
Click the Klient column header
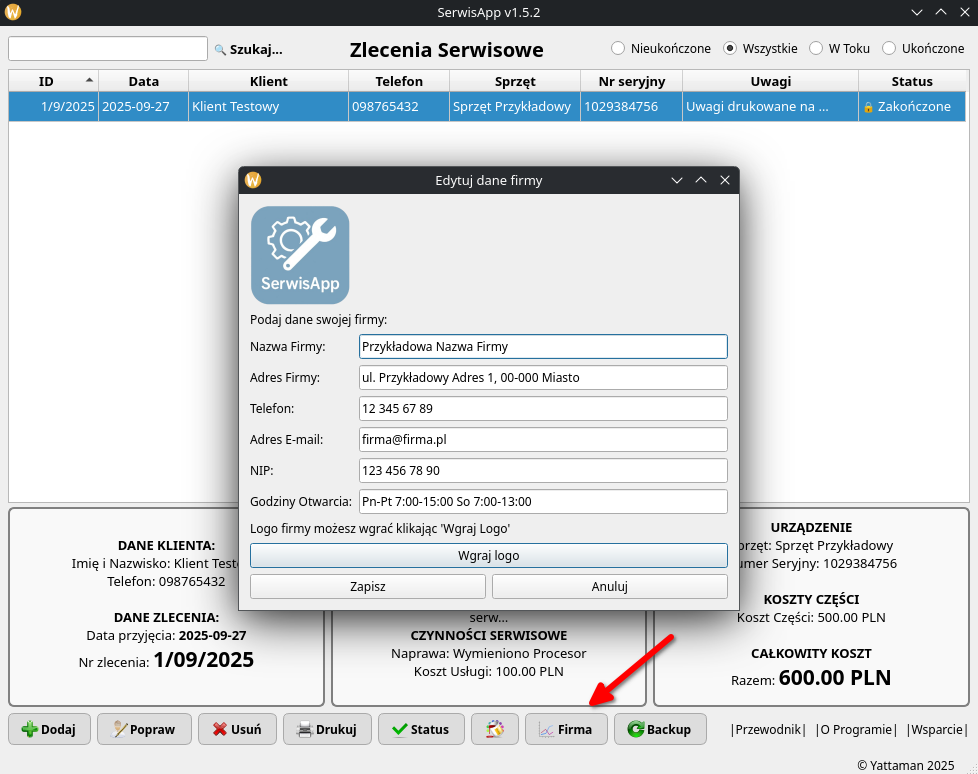(x=268, y=81)
